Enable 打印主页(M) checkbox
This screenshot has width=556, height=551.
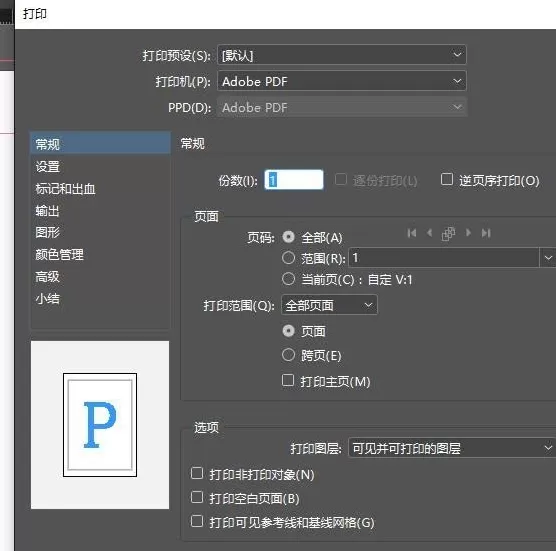tap(288, 380)
